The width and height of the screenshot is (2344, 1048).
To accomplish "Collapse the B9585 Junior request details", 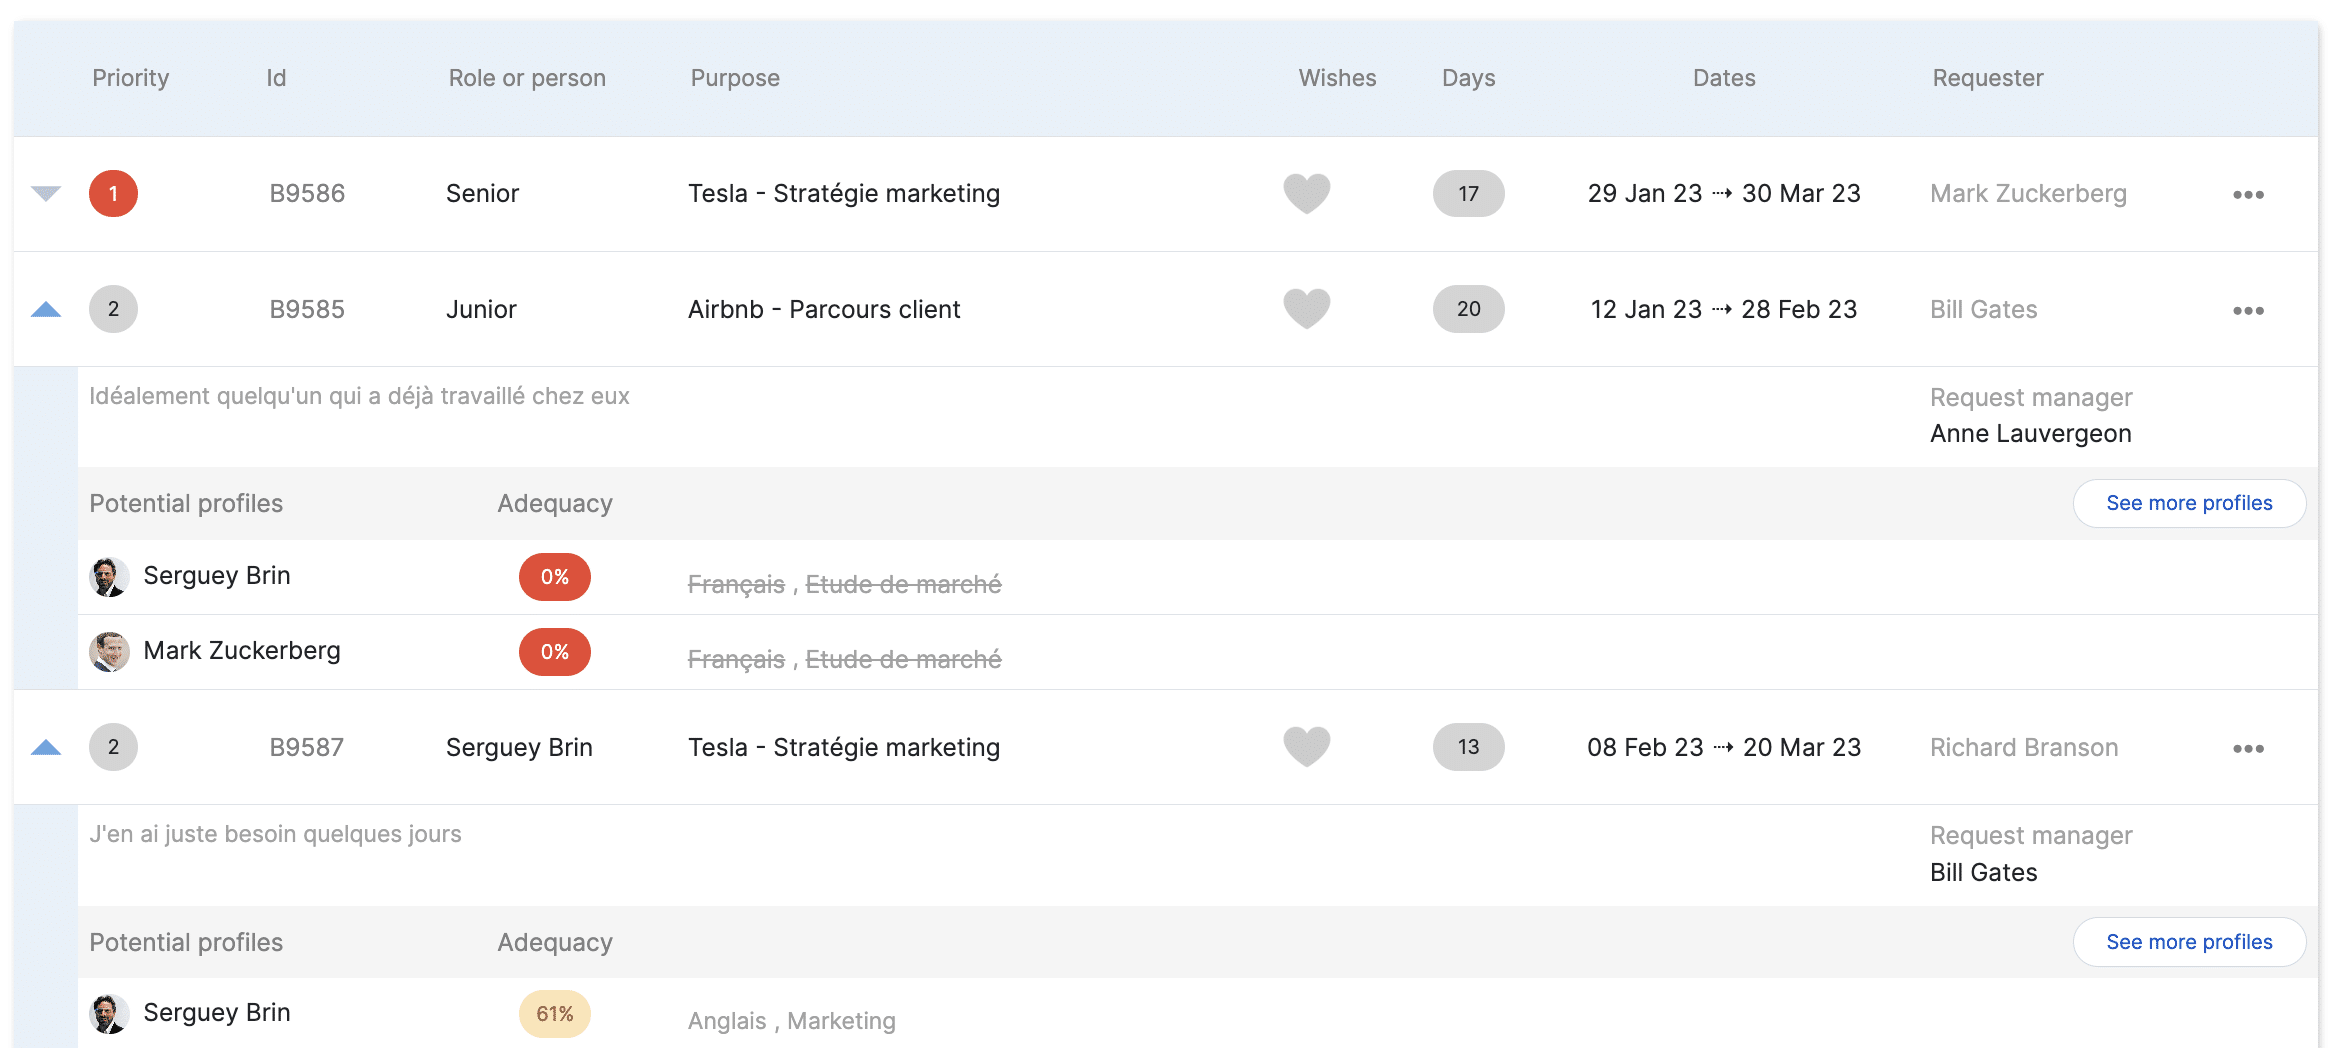I will point(46,310).
